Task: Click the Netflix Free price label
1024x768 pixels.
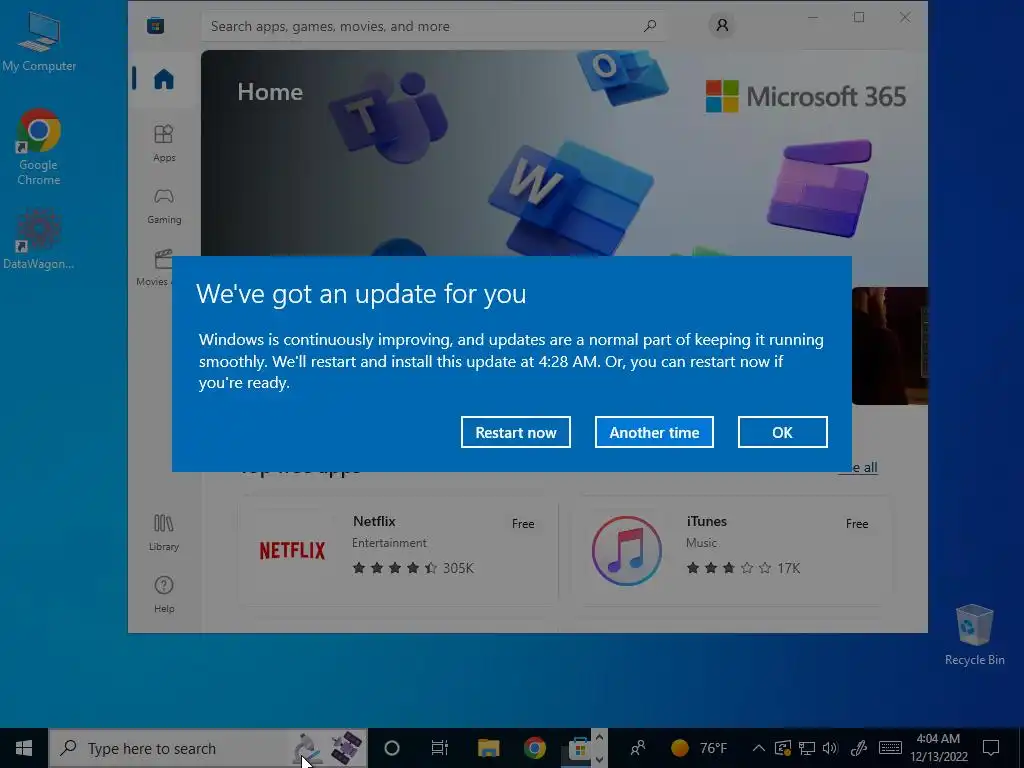Action: coord(523,524)
